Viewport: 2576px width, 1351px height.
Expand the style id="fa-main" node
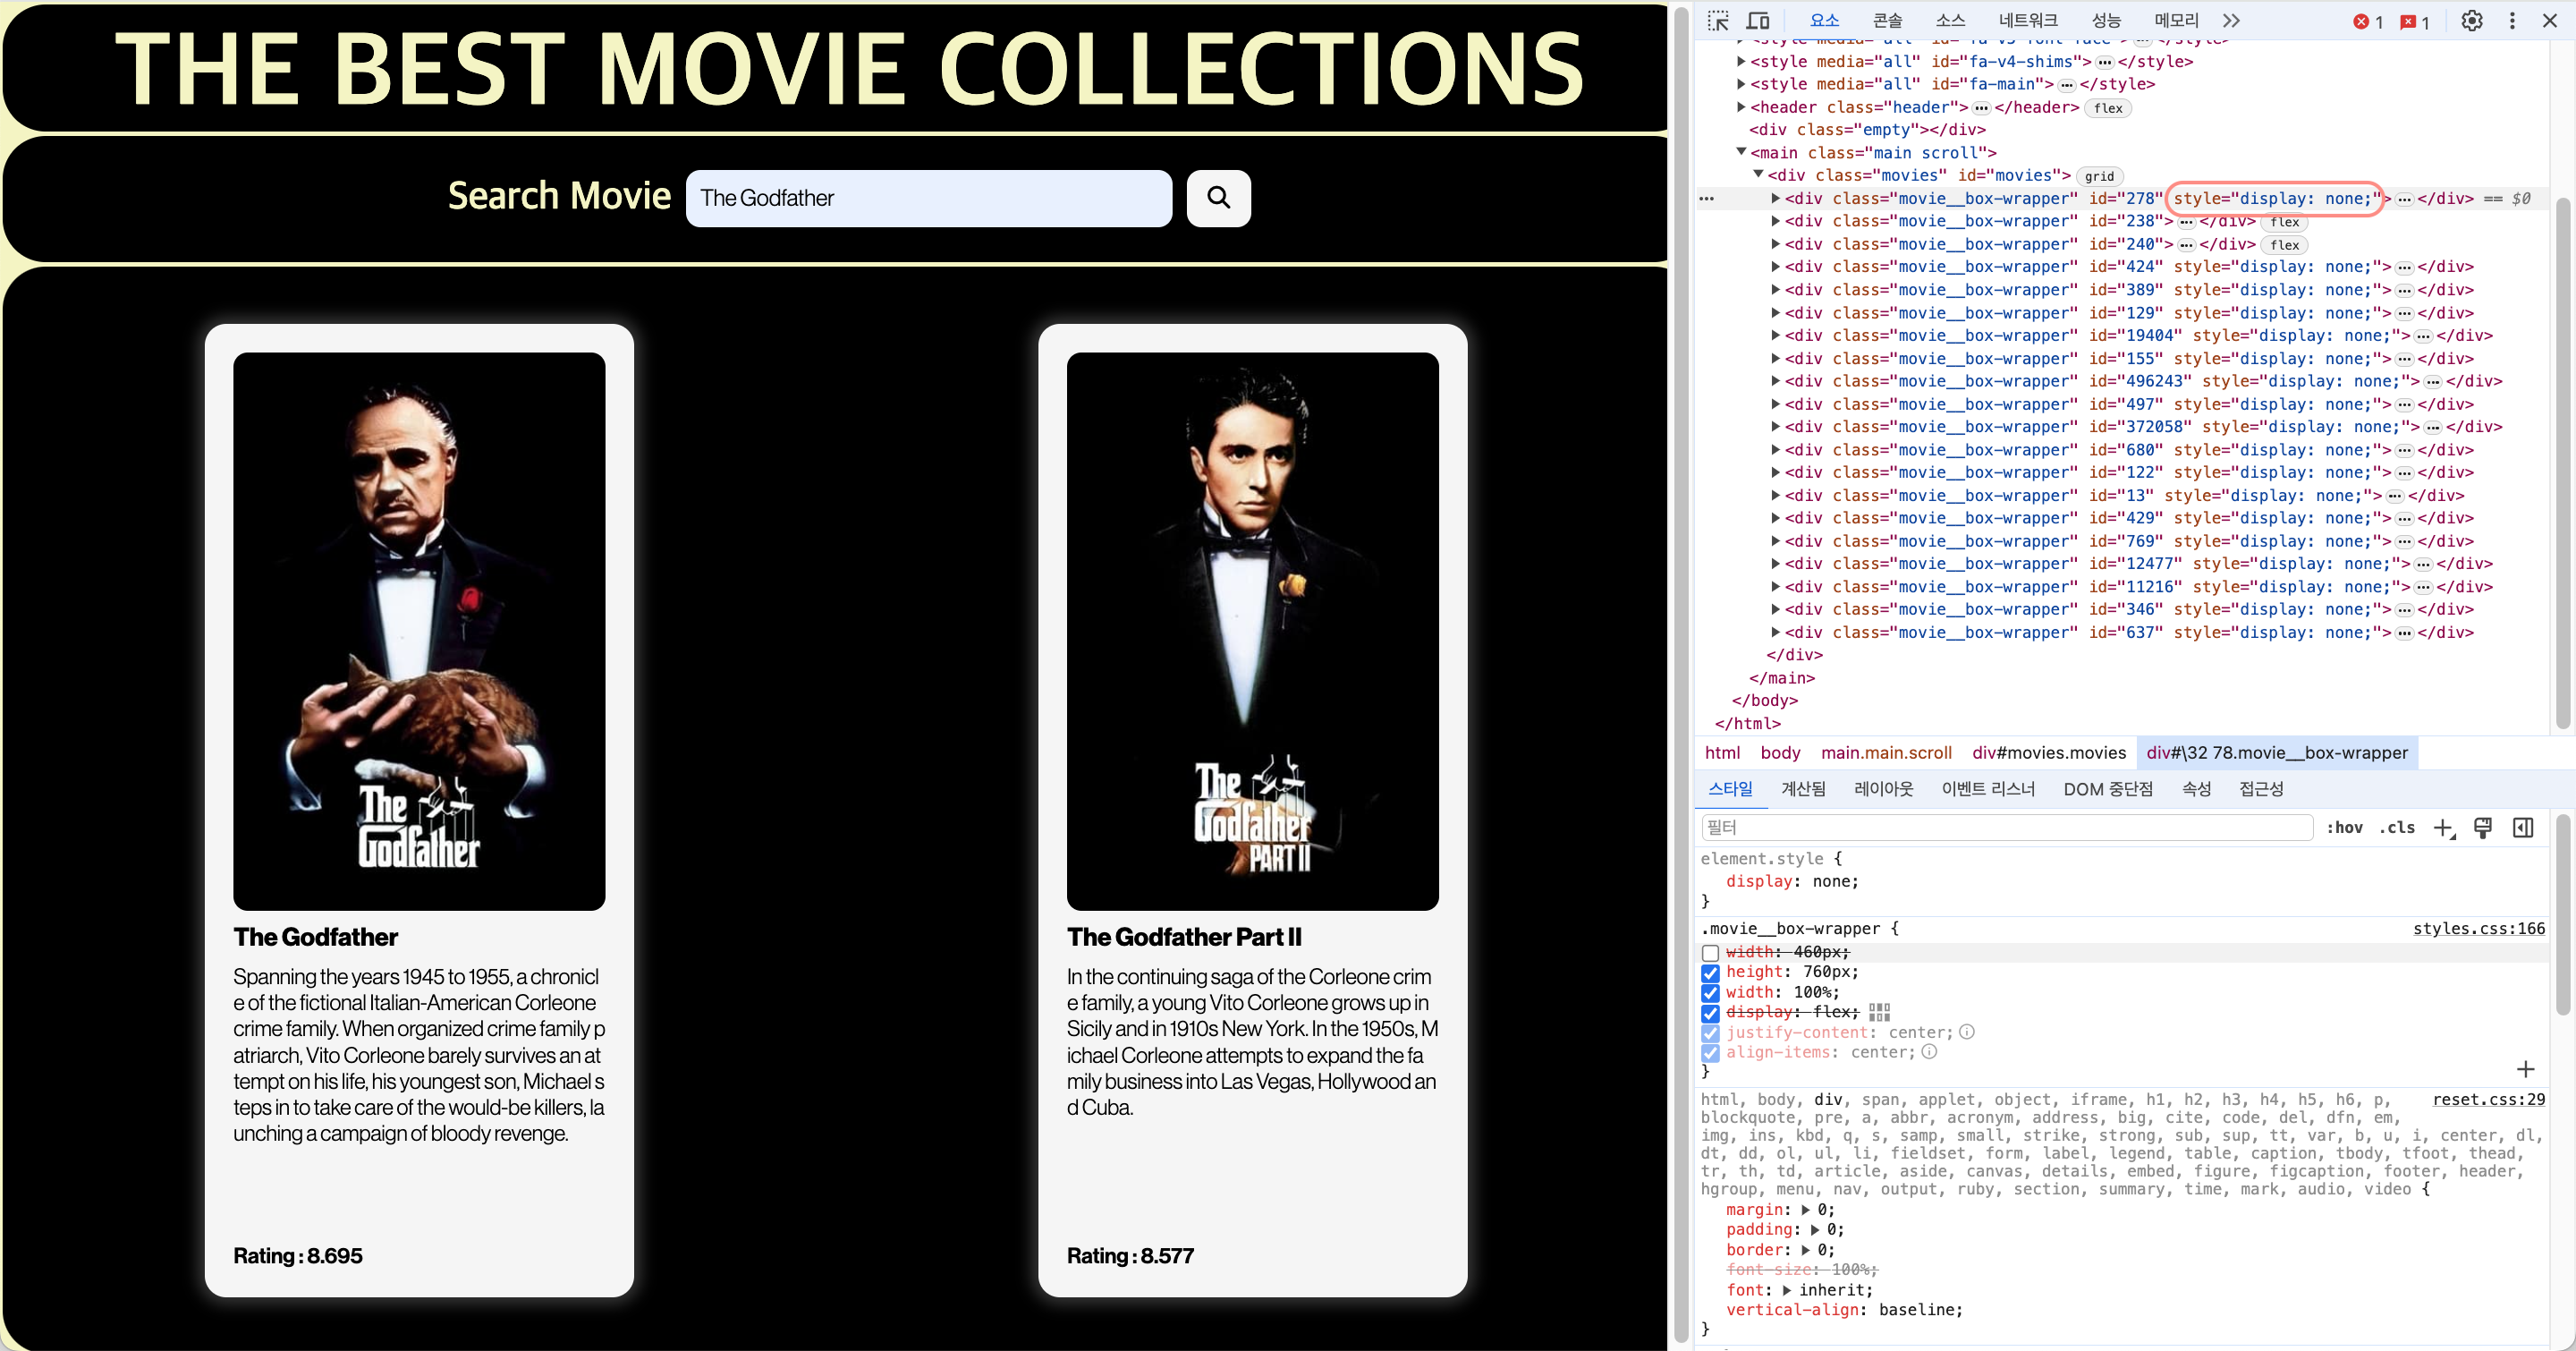pyautogui.click(x=1741, y=84)
